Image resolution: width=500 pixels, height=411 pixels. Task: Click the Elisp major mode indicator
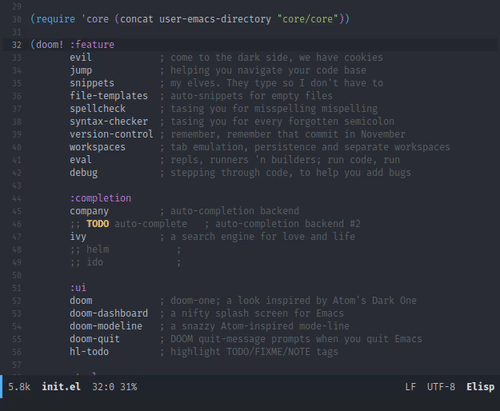pyautogui.click(x=480, y=387)
